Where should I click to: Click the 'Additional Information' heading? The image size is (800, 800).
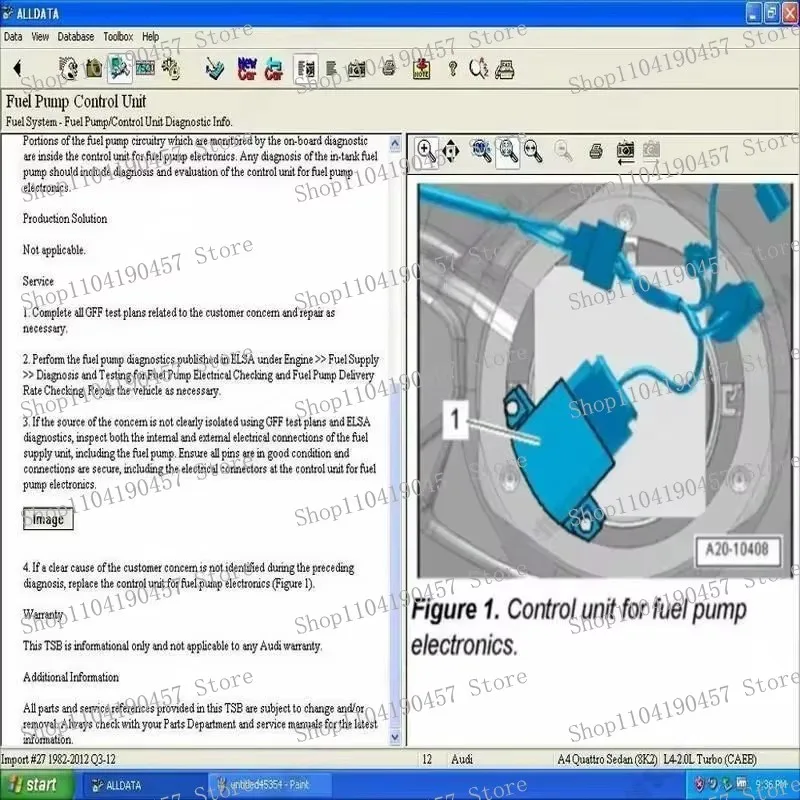click(71, 677)
